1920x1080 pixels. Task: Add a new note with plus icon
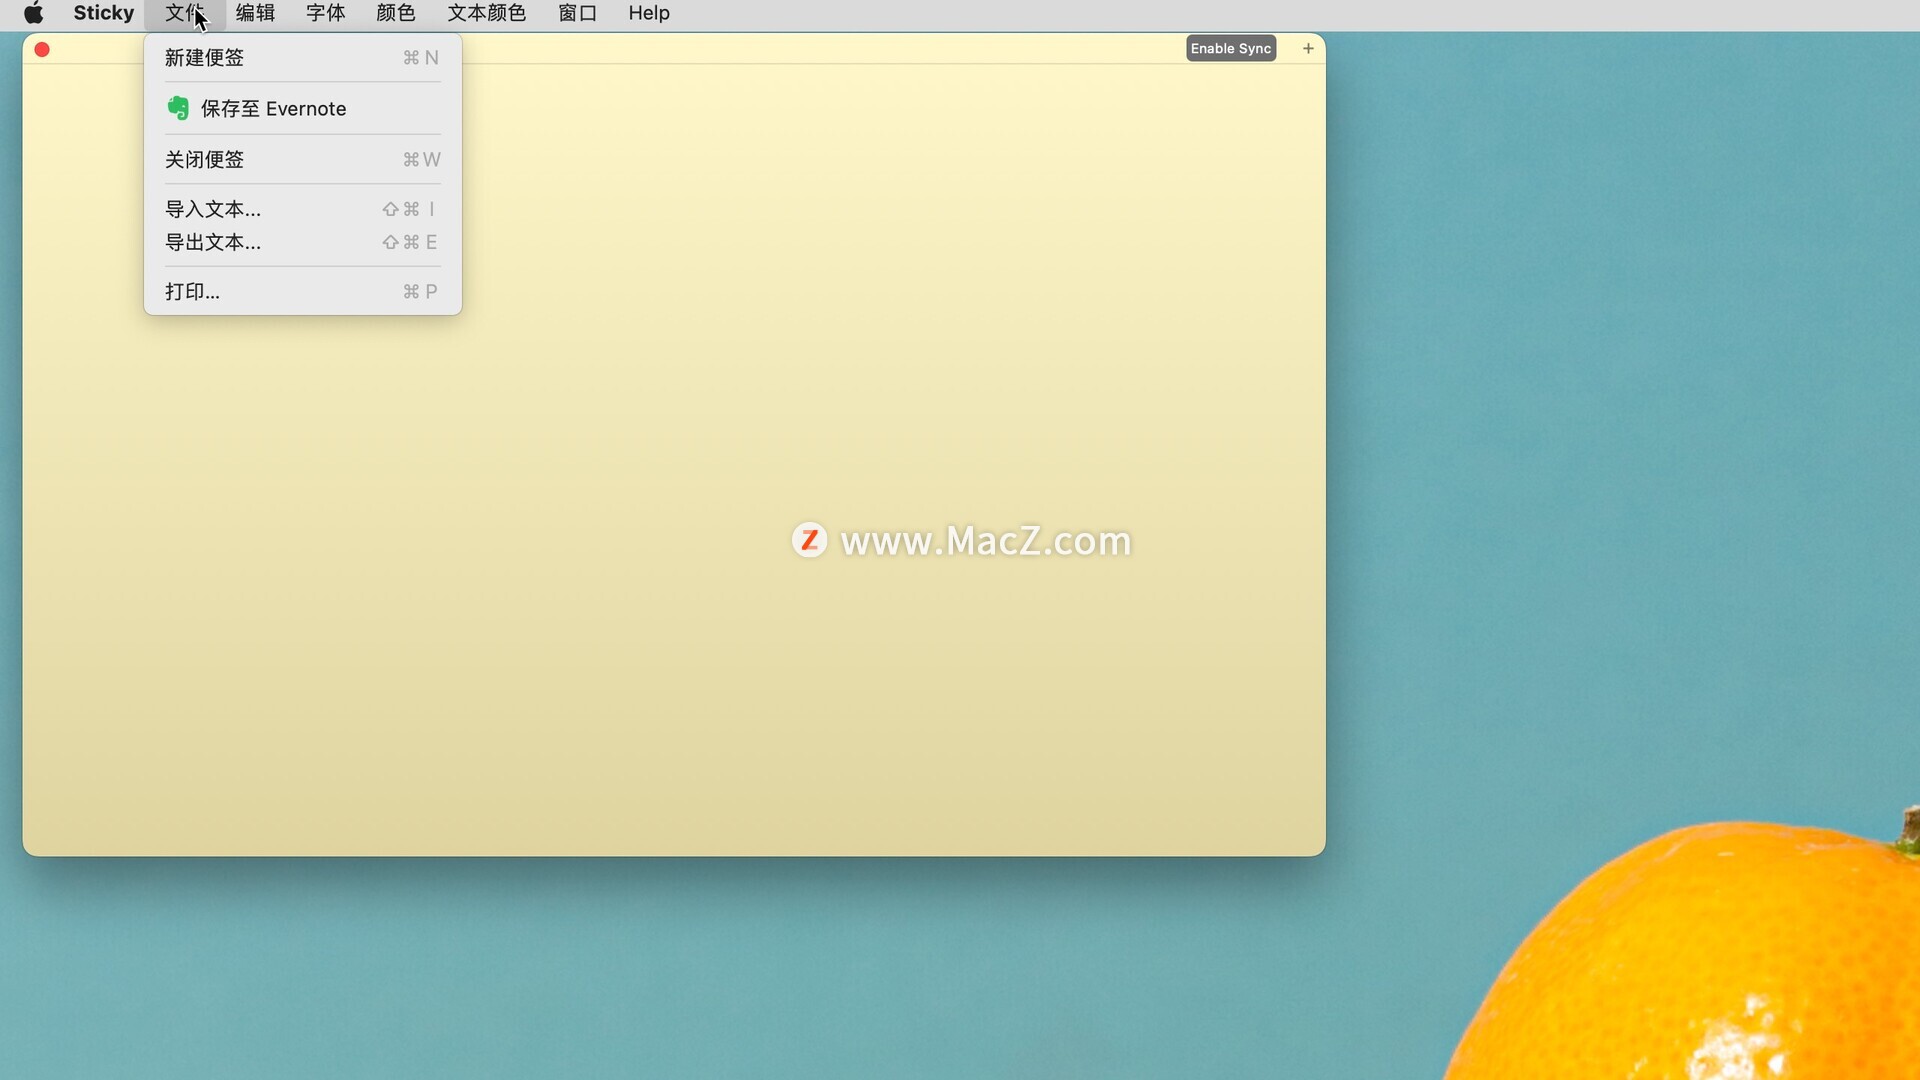click(1308, 48)
